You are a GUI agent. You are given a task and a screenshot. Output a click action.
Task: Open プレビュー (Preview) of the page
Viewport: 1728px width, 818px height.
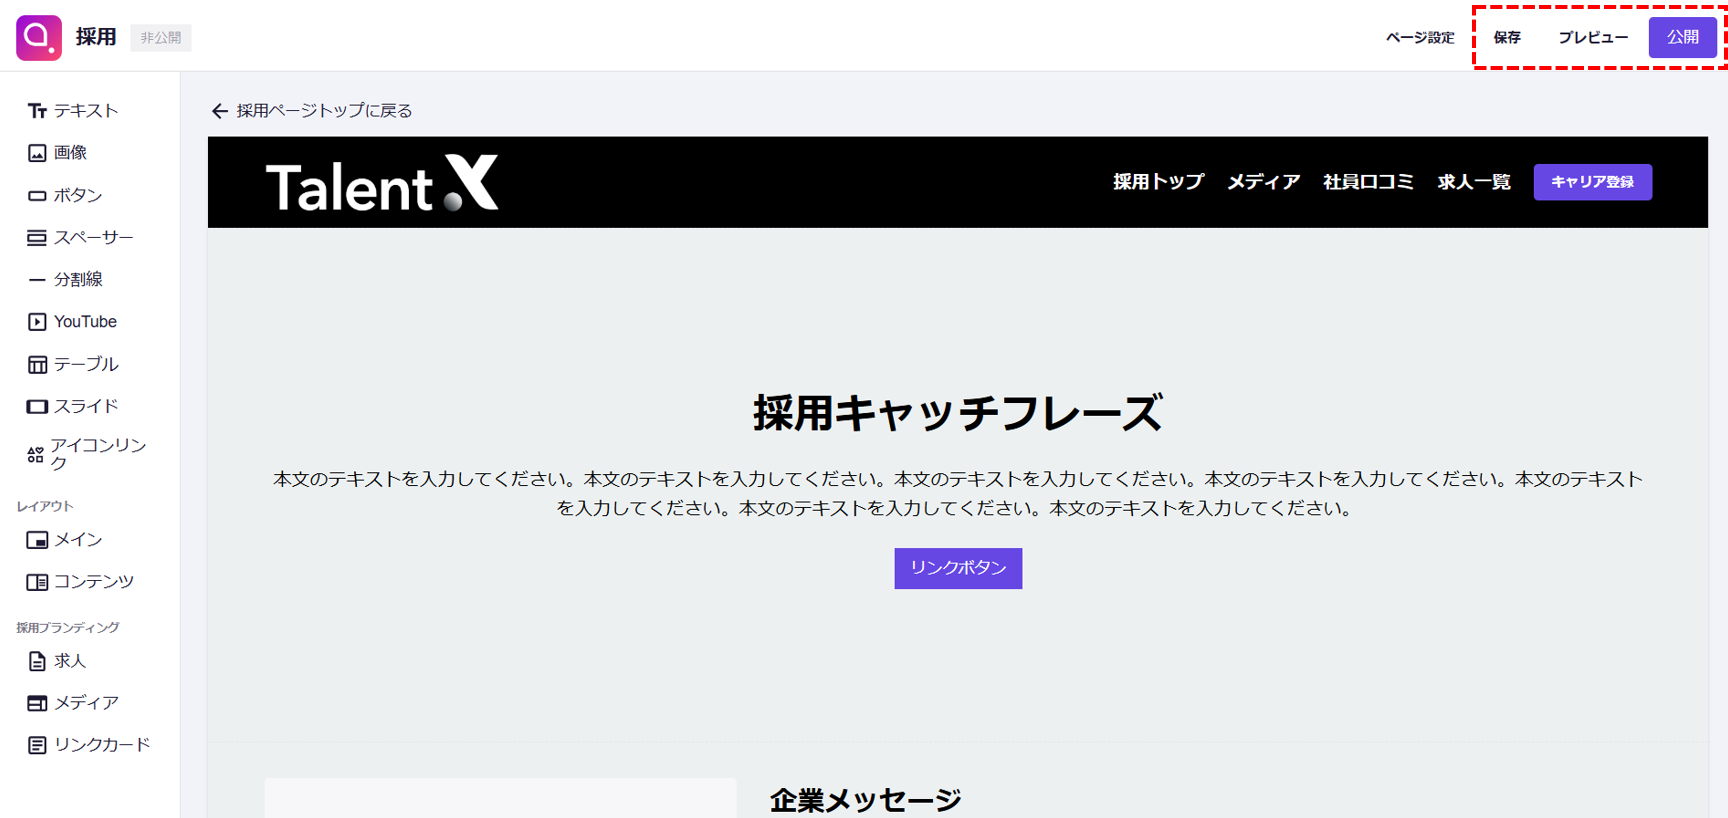[1592, 38]
